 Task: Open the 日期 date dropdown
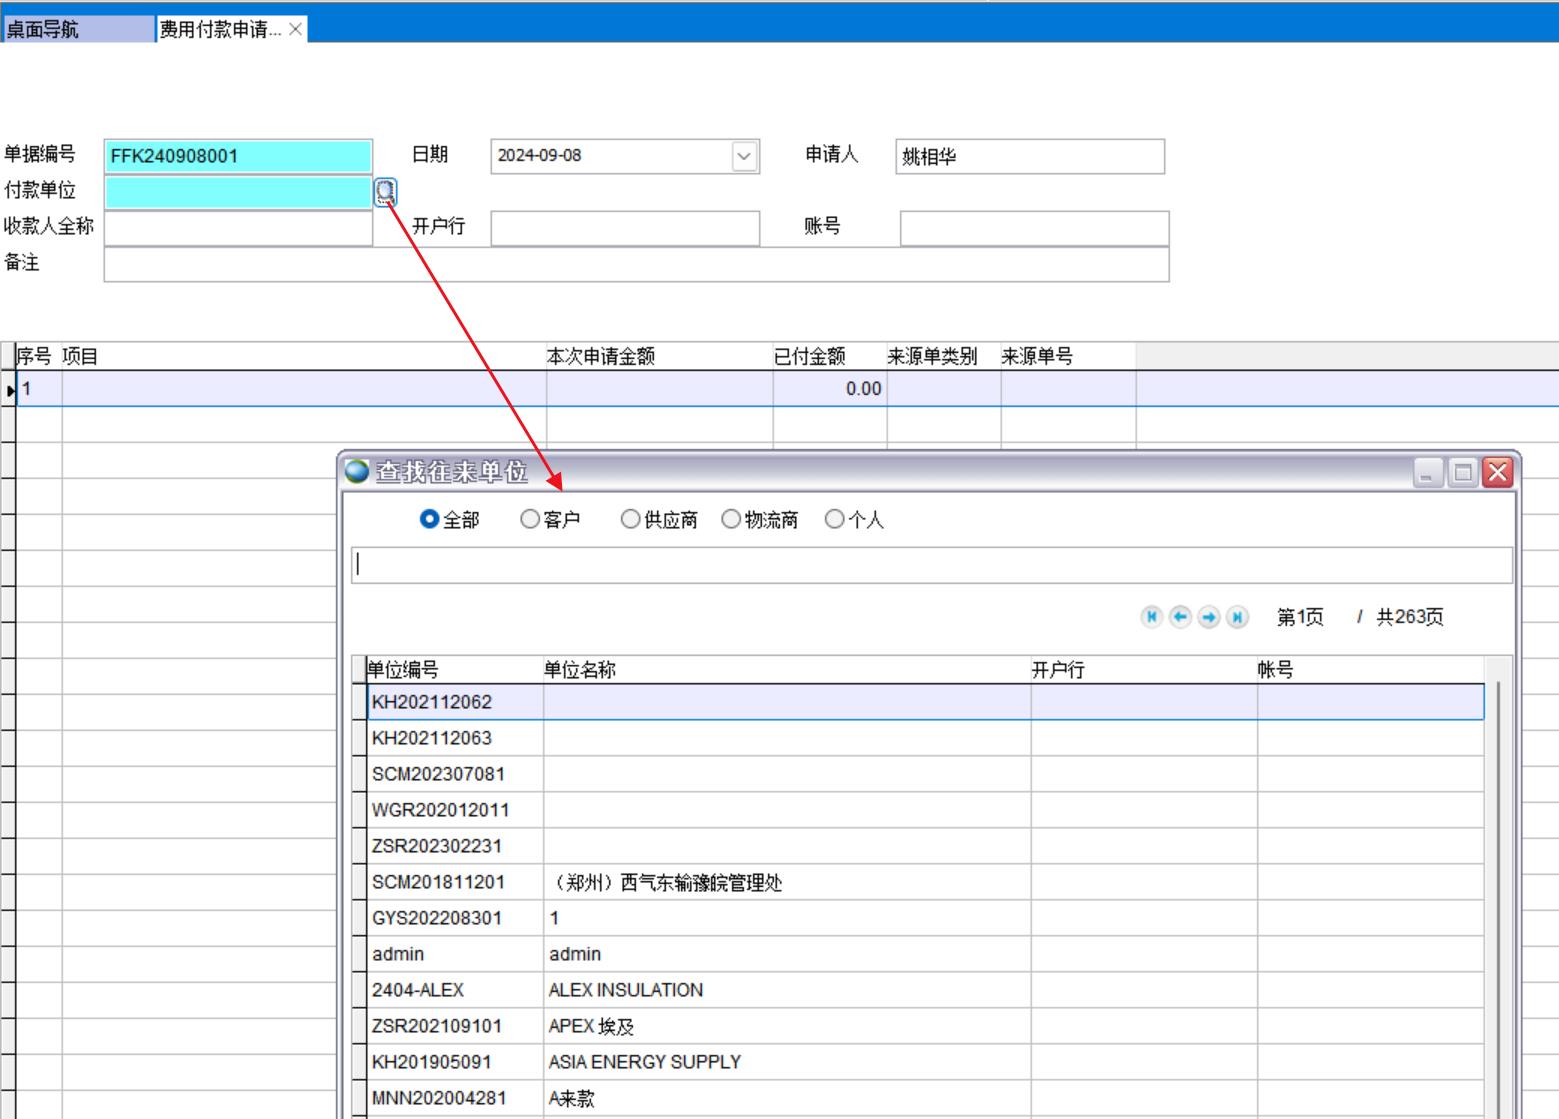pos(744,156)
